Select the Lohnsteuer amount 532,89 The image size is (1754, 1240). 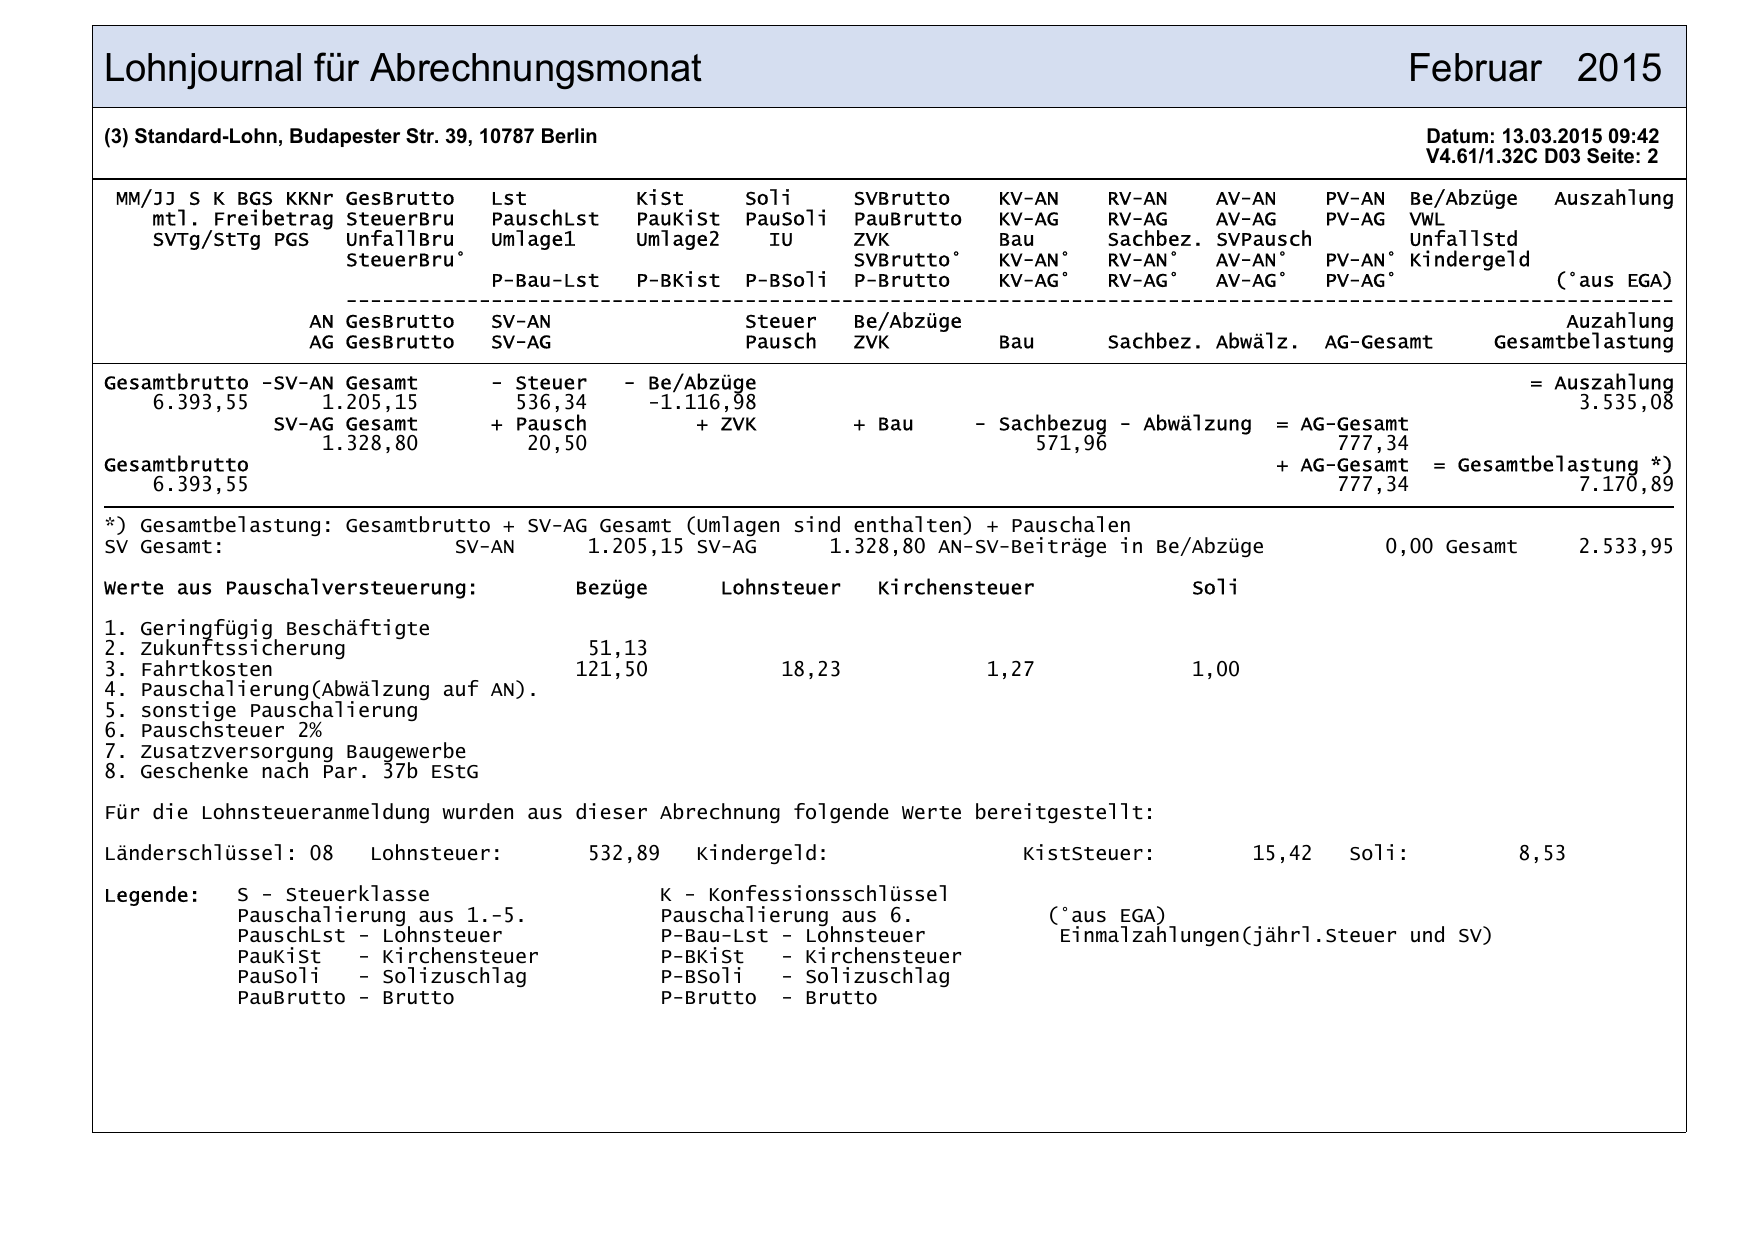pos(623,854)
